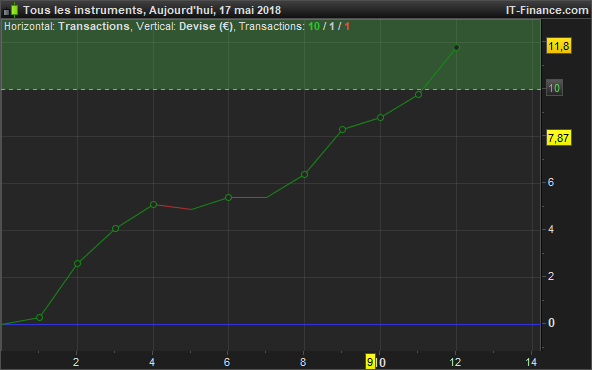Click the grey '10' target level label
The width and height of the screenshot is (592, 370).
pyautogui.click(x=554, y=88)
